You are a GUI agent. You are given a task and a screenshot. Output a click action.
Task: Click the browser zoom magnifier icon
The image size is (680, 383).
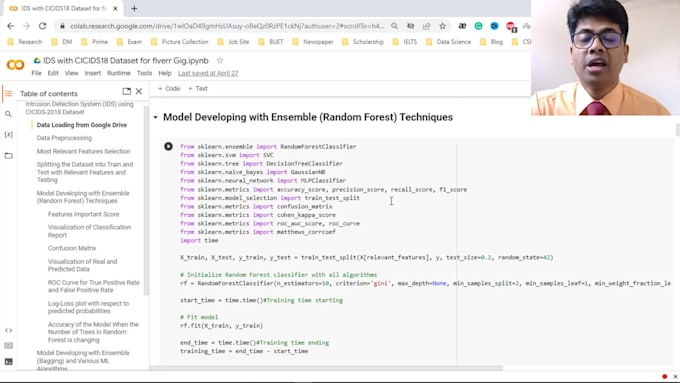click(394, 26)
